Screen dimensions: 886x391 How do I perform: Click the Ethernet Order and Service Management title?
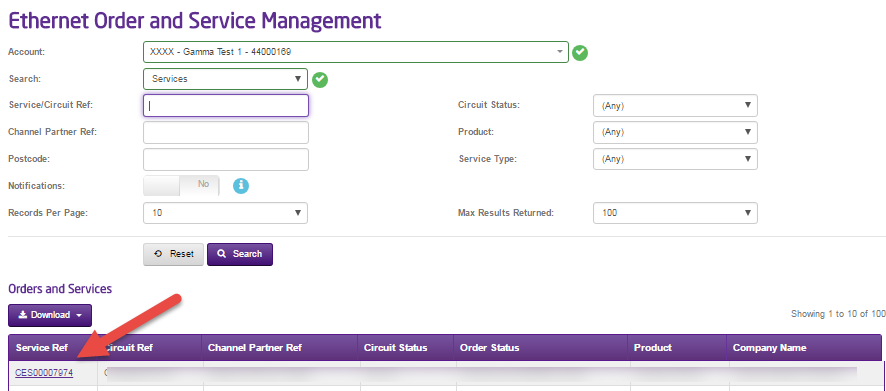tap(195, 20)
